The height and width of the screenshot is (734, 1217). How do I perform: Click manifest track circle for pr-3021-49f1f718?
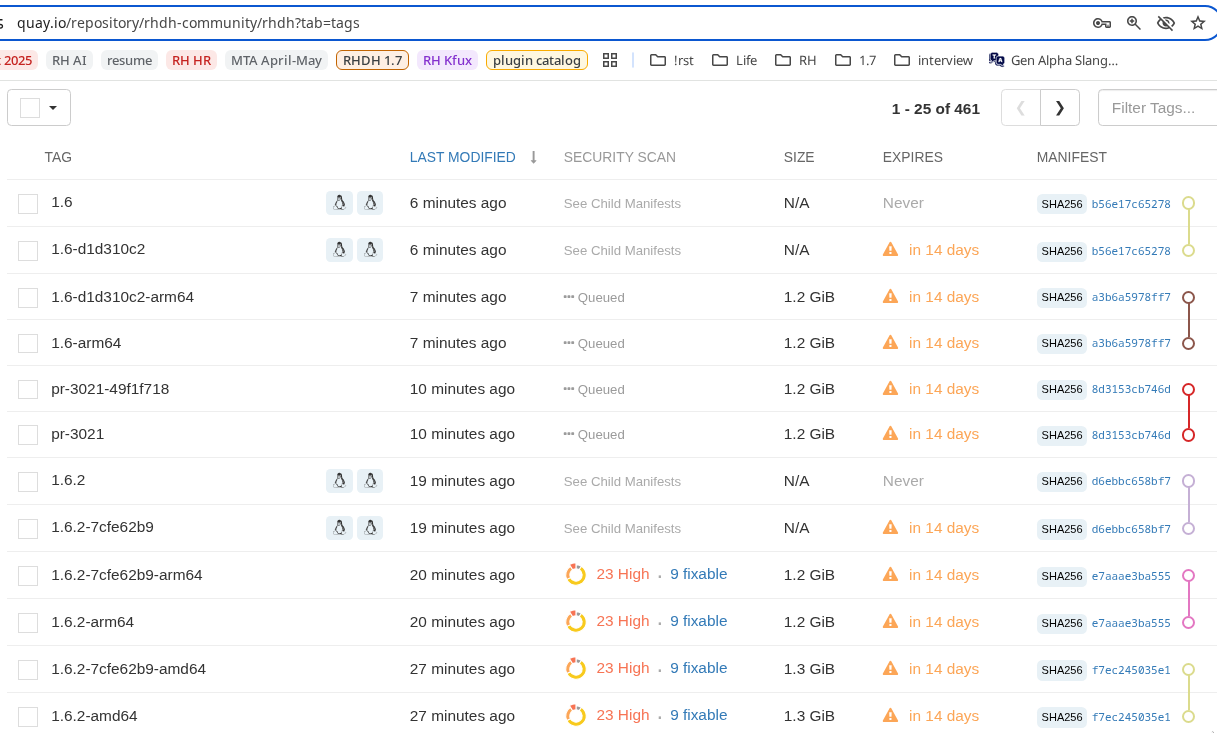click(x=1188, y=389)
